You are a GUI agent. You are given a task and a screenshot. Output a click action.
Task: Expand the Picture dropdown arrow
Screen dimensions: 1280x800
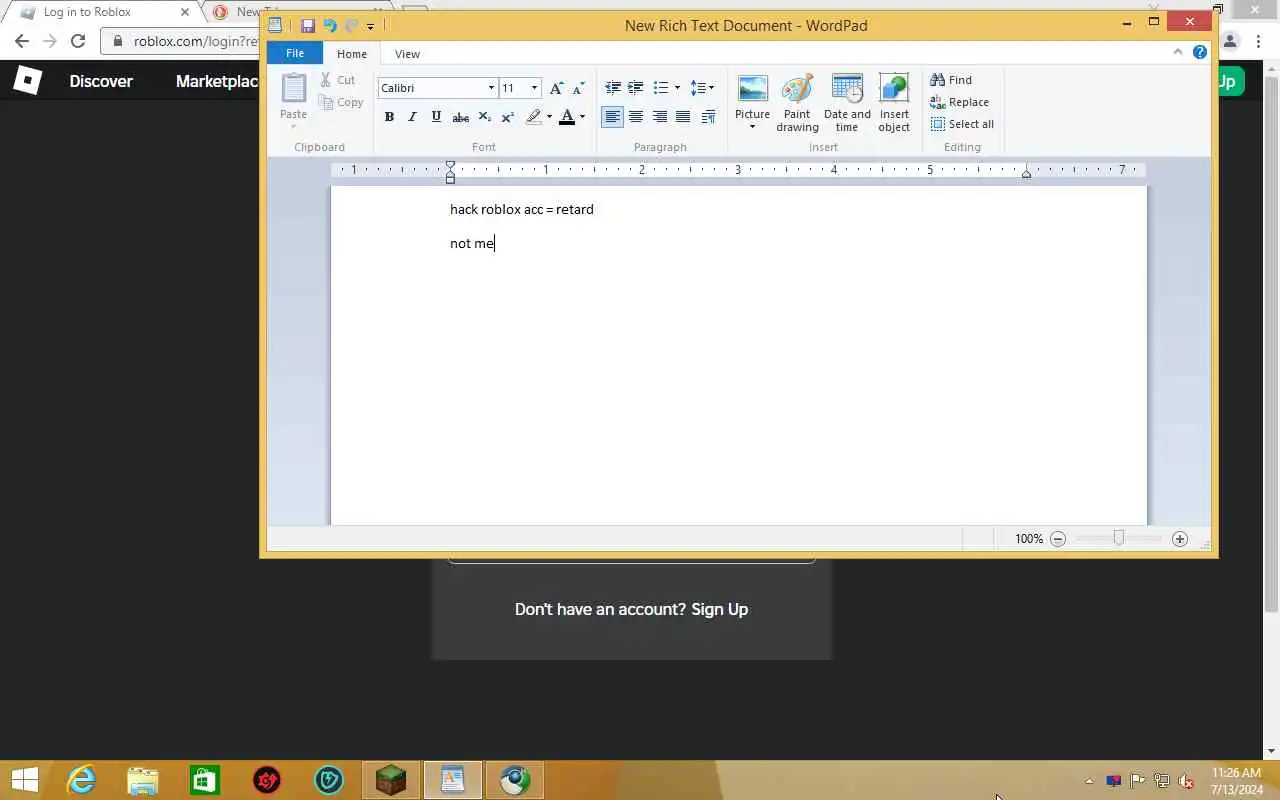752,127
